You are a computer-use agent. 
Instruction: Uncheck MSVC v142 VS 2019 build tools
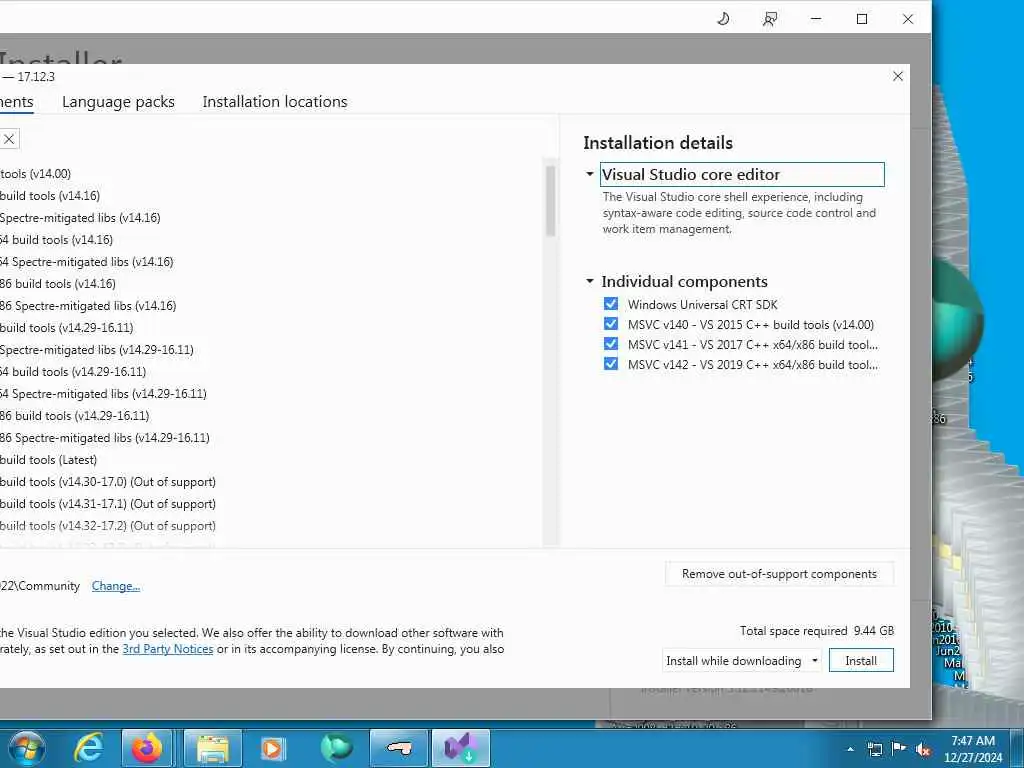tap(611, 364)
